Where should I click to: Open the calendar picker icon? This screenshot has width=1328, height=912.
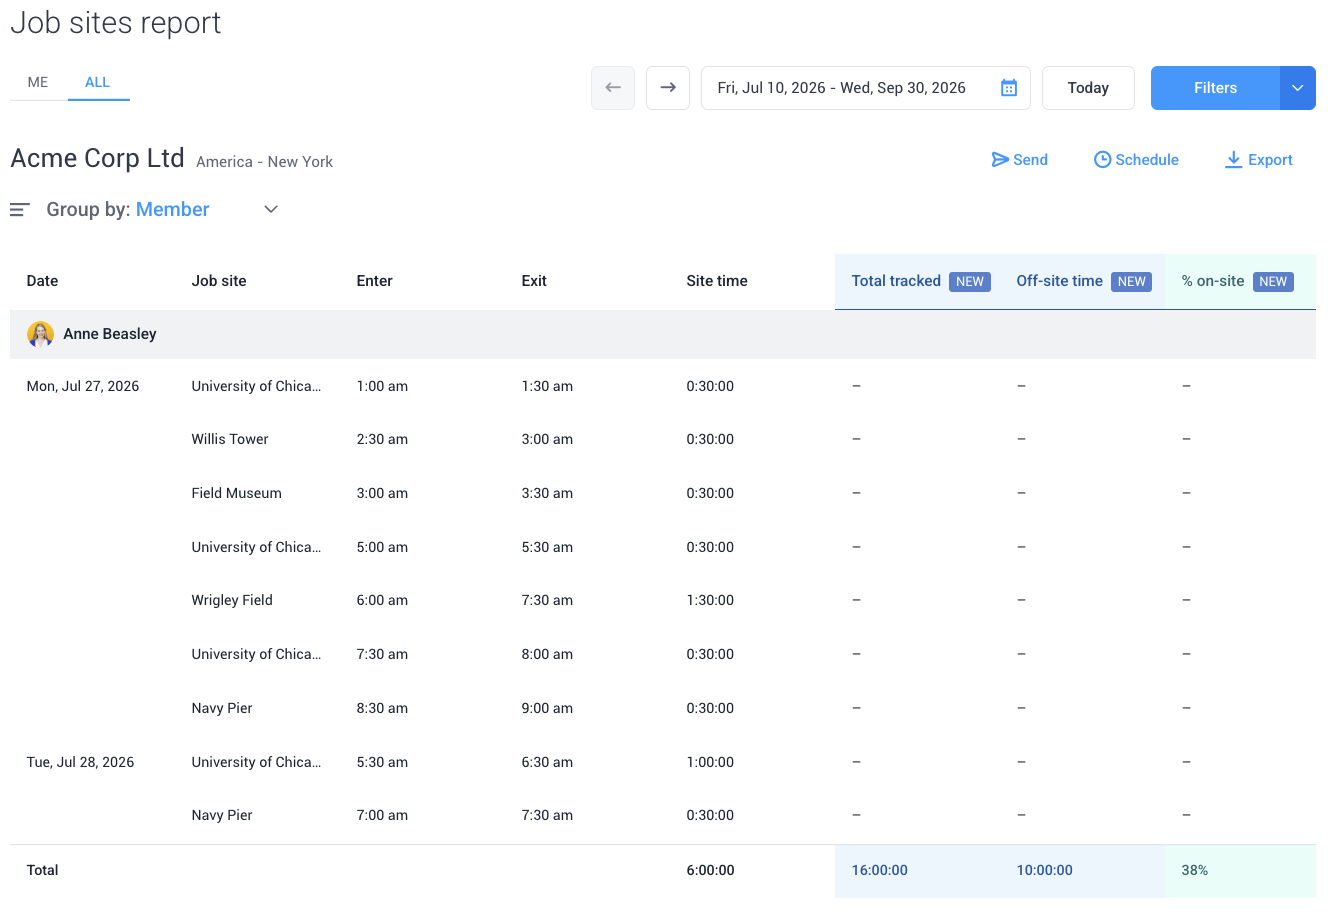coord(1009,88)
